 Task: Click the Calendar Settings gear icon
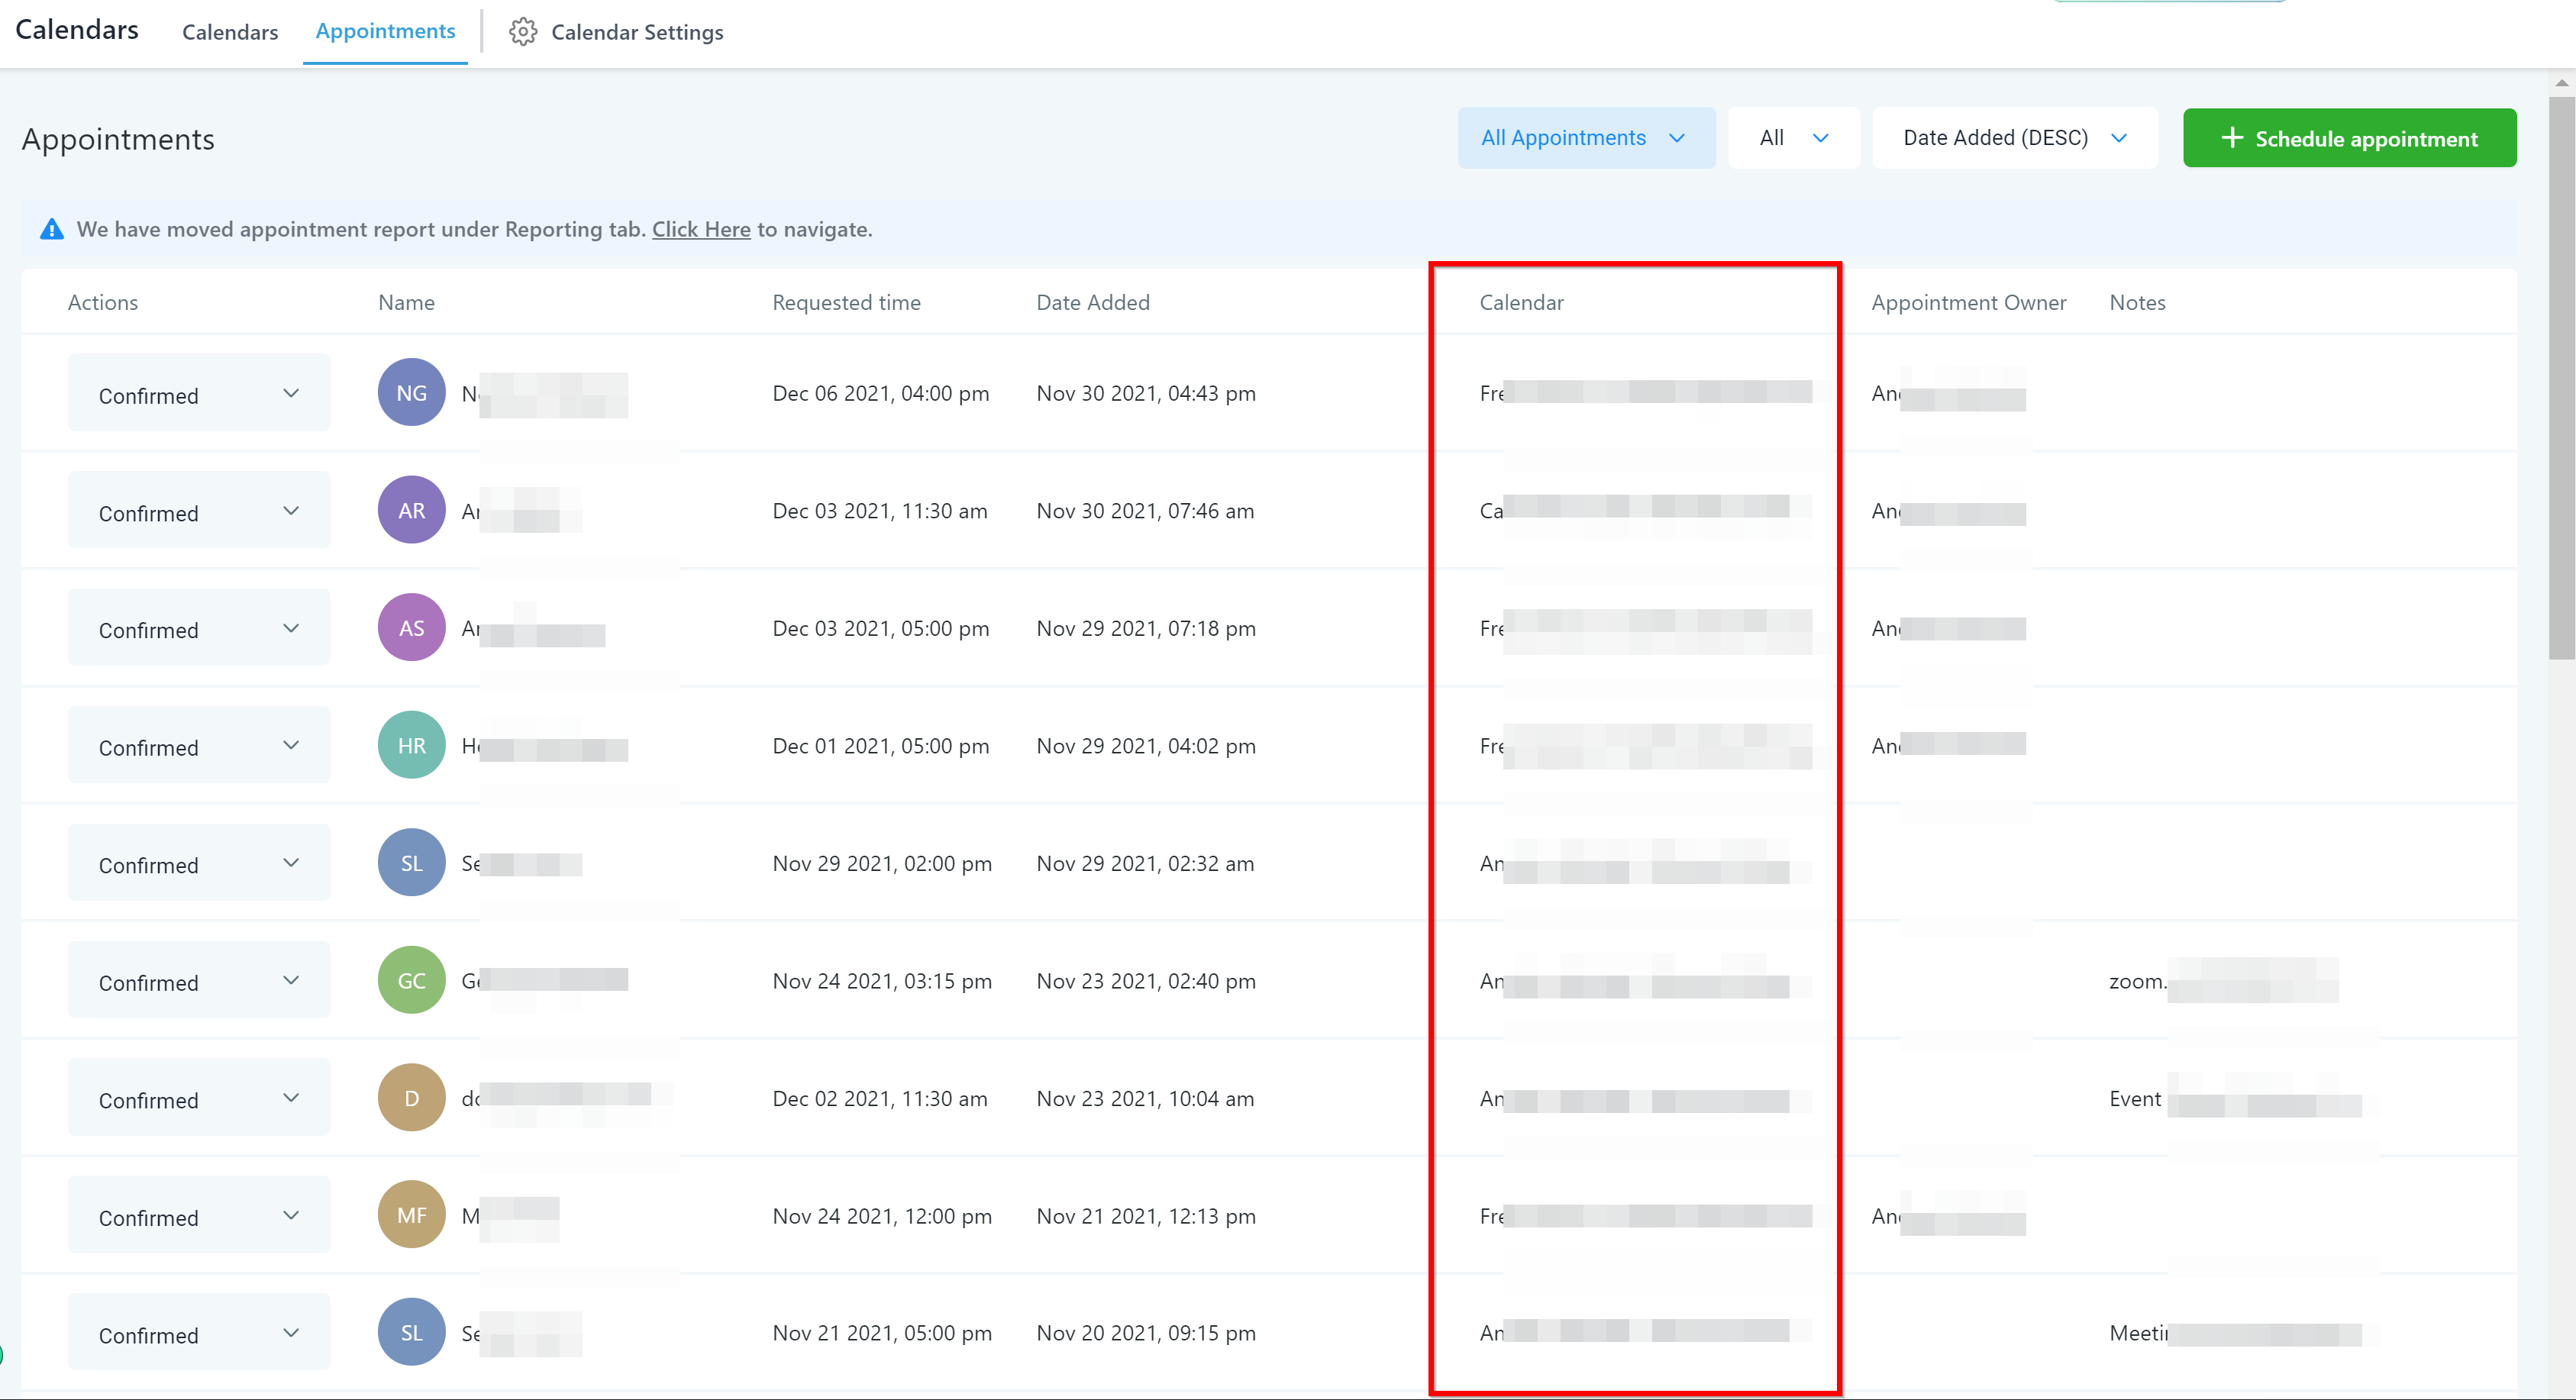[x=522, y=32]
